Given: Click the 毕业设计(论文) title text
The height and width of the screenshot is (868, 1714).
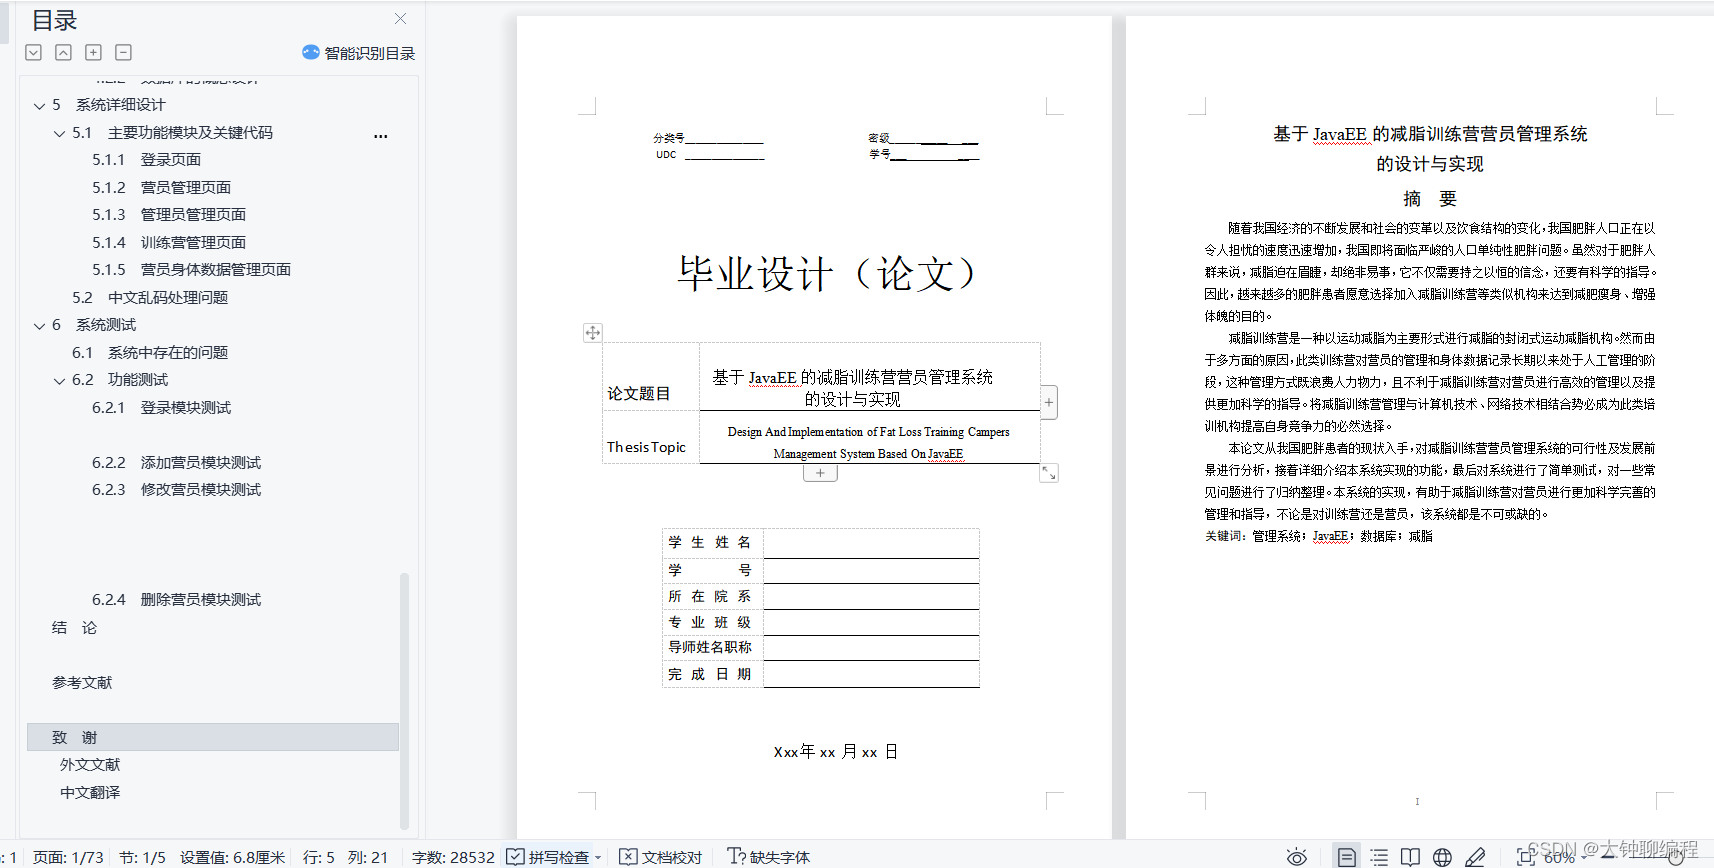Looking at the screenshot, I should (x=827, y=274).
